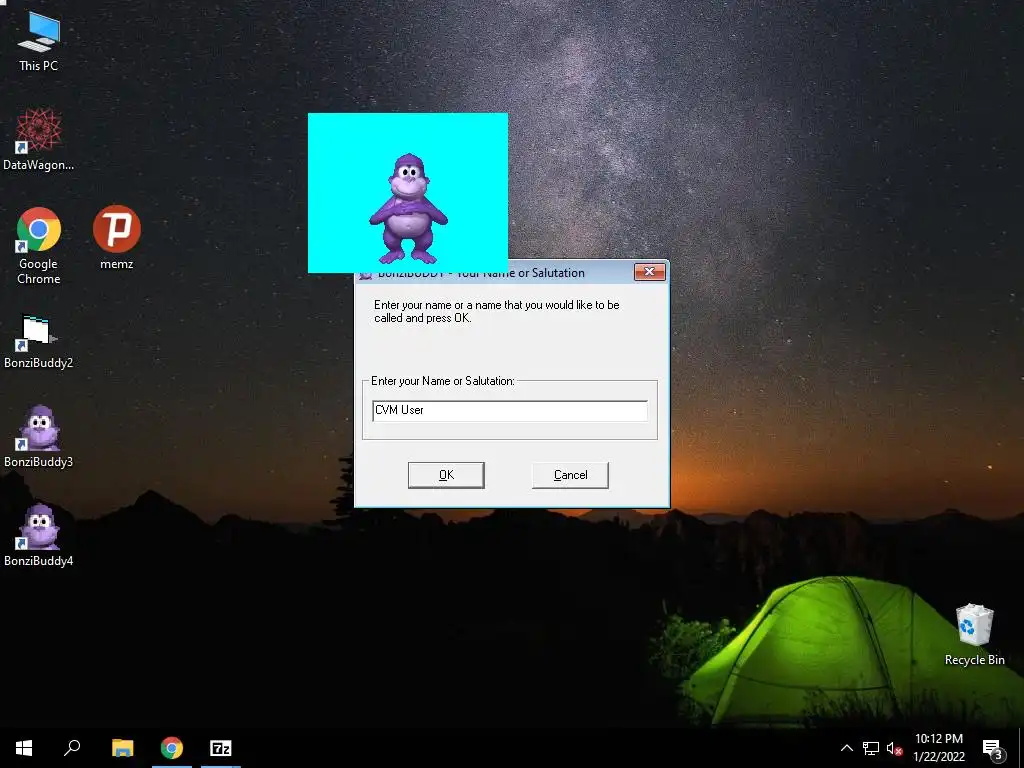
Task: Open the muted volume tray icon
Action: click(895, 748)
